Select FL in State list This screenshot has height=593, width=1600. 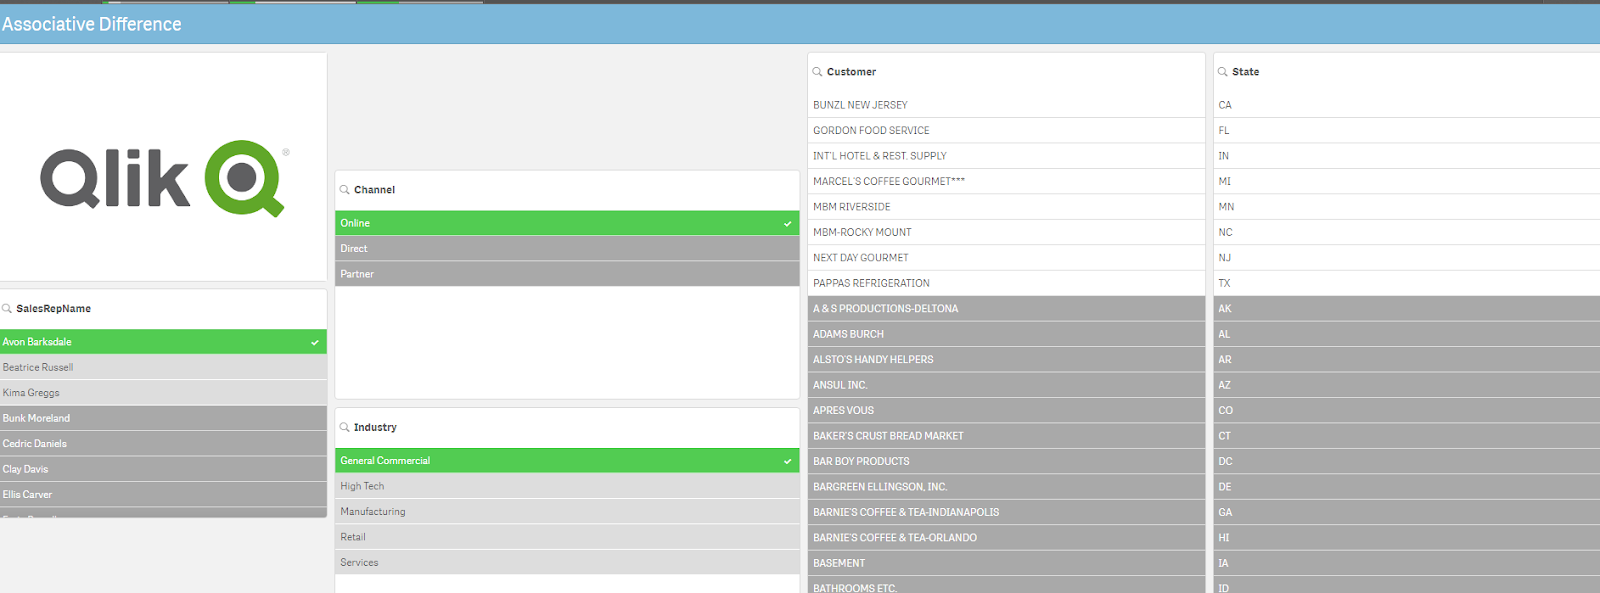pos(1407,130)
